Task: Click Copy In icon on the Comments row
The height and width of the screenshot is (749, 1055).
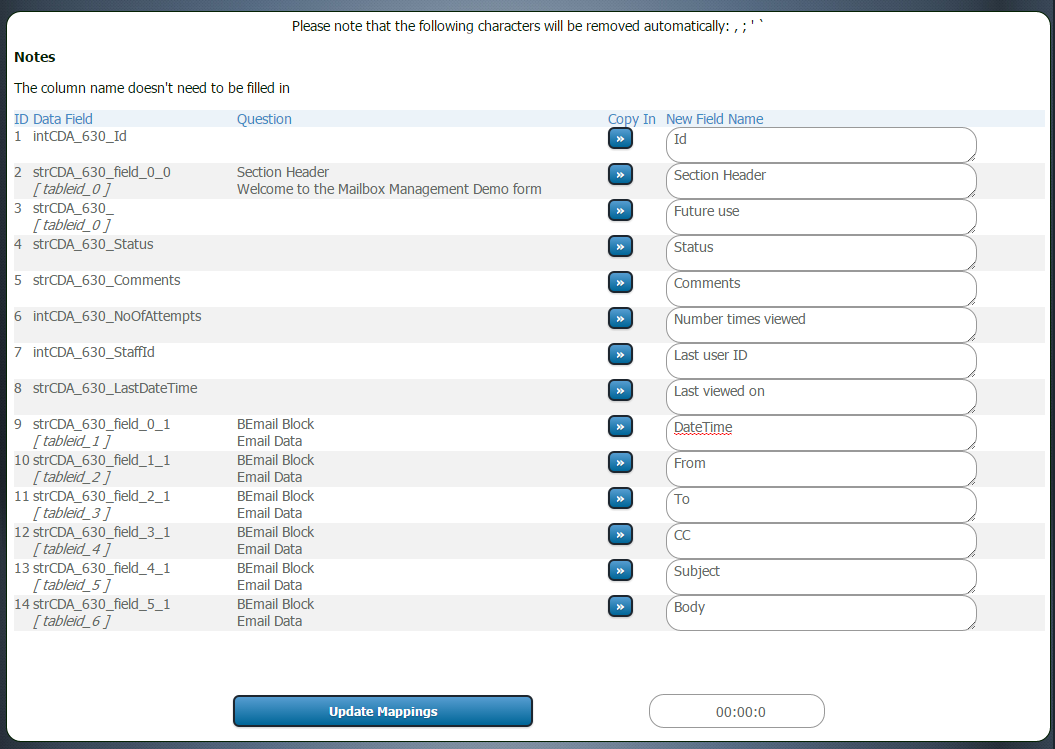Action: pyautogui.click(x=620, y=282)
